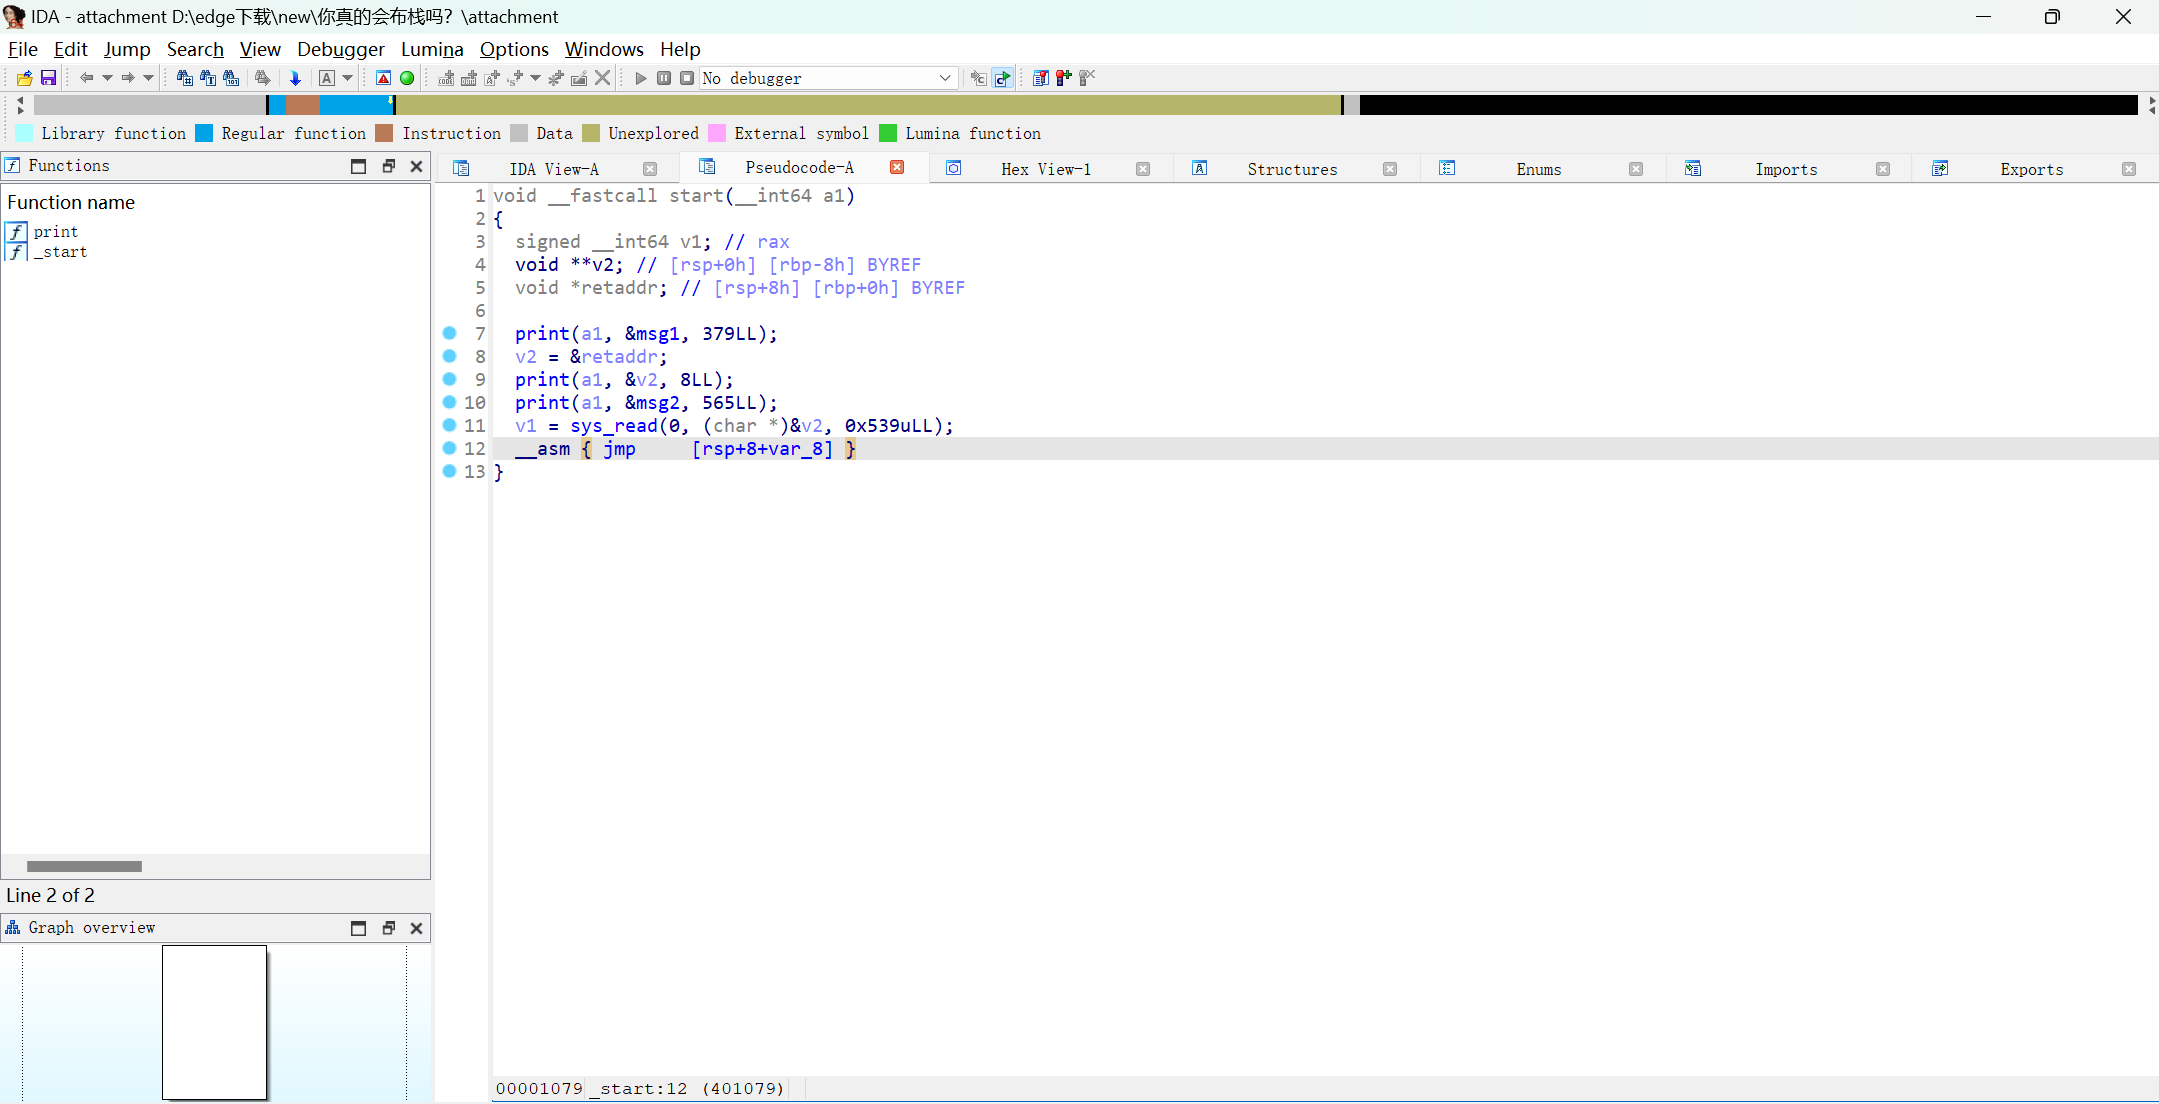Image resolution: width=2159 pixels, height=1104 pixels.
Task: Click the green circle toolbar icon
Action: tap(407, 78)
